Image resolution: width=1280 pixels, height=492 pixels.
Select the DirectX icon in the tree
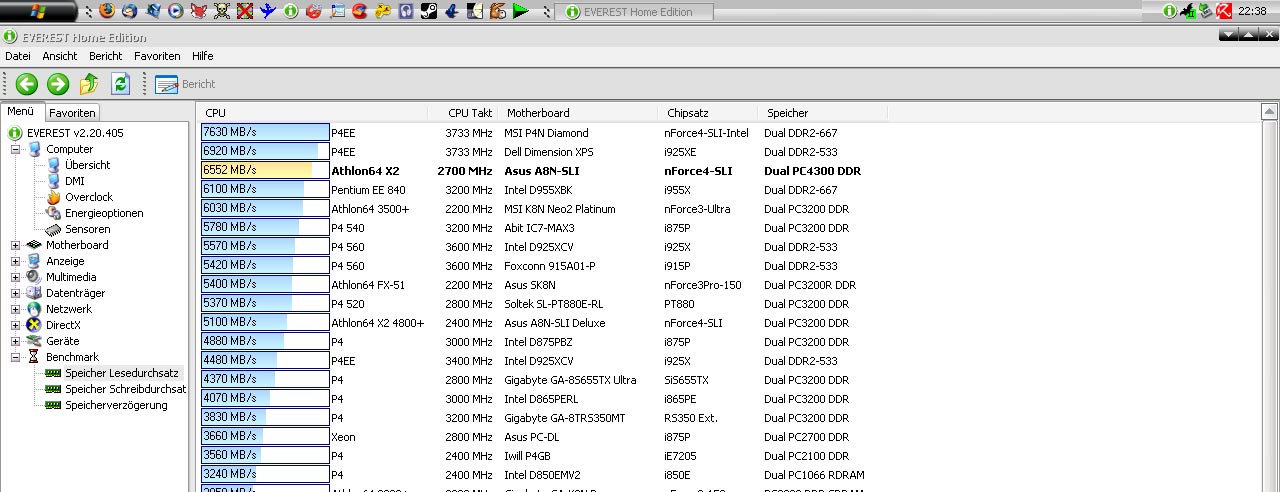tap(35, 325)
